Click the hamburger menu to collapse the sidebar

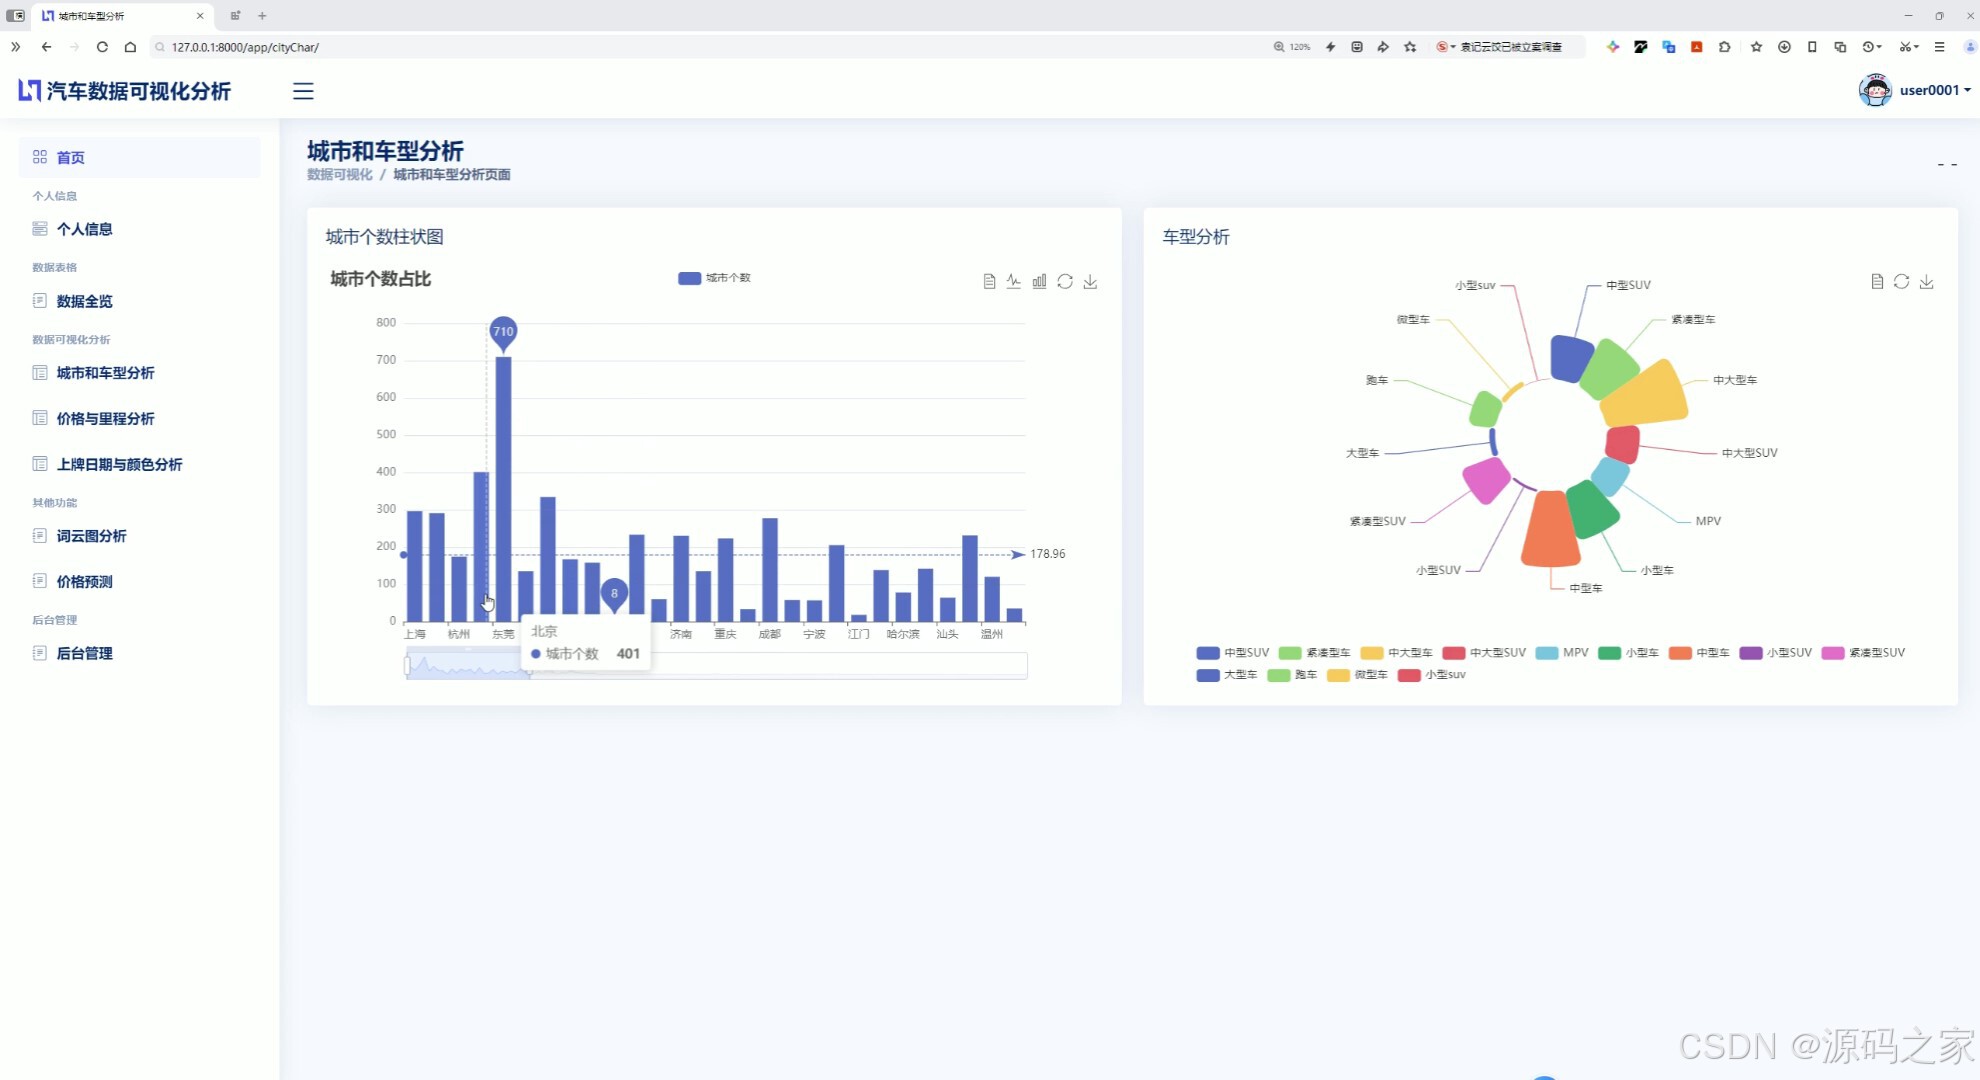point(303,91)
